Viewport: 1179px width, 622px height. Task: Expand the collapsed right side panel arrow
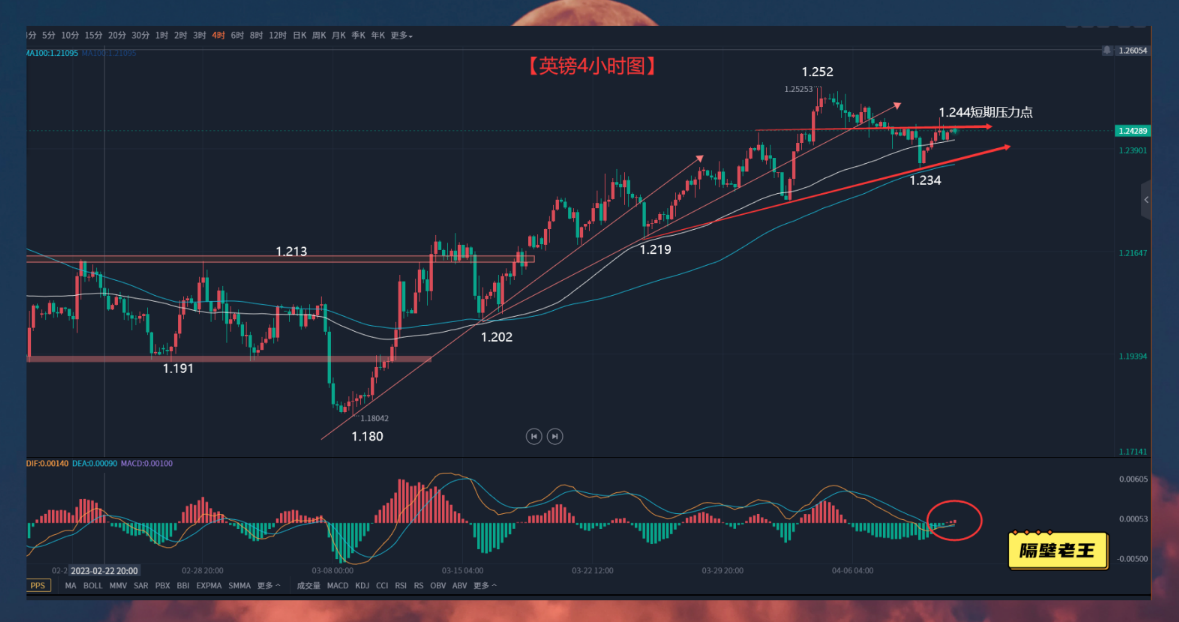pos(1146,200)
